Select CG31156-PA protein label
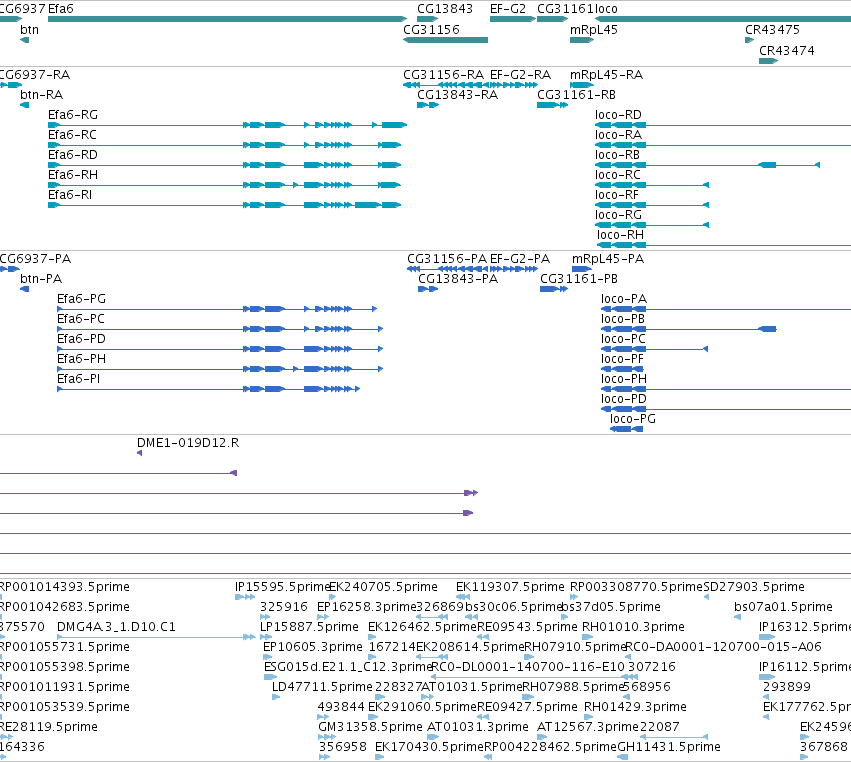Image resolution: width=851 pixels, height=762 pixels. (x=447, y=259)
